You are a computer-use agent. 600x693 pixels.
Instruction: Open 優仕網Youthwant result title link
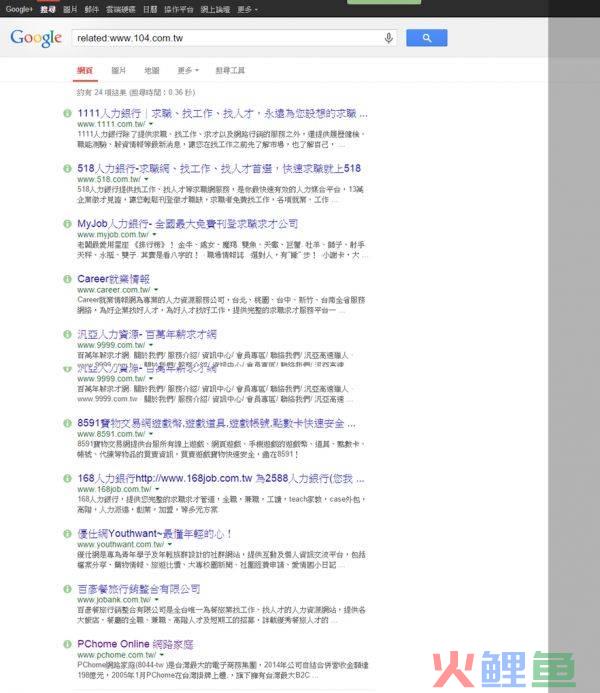(155, 534)
